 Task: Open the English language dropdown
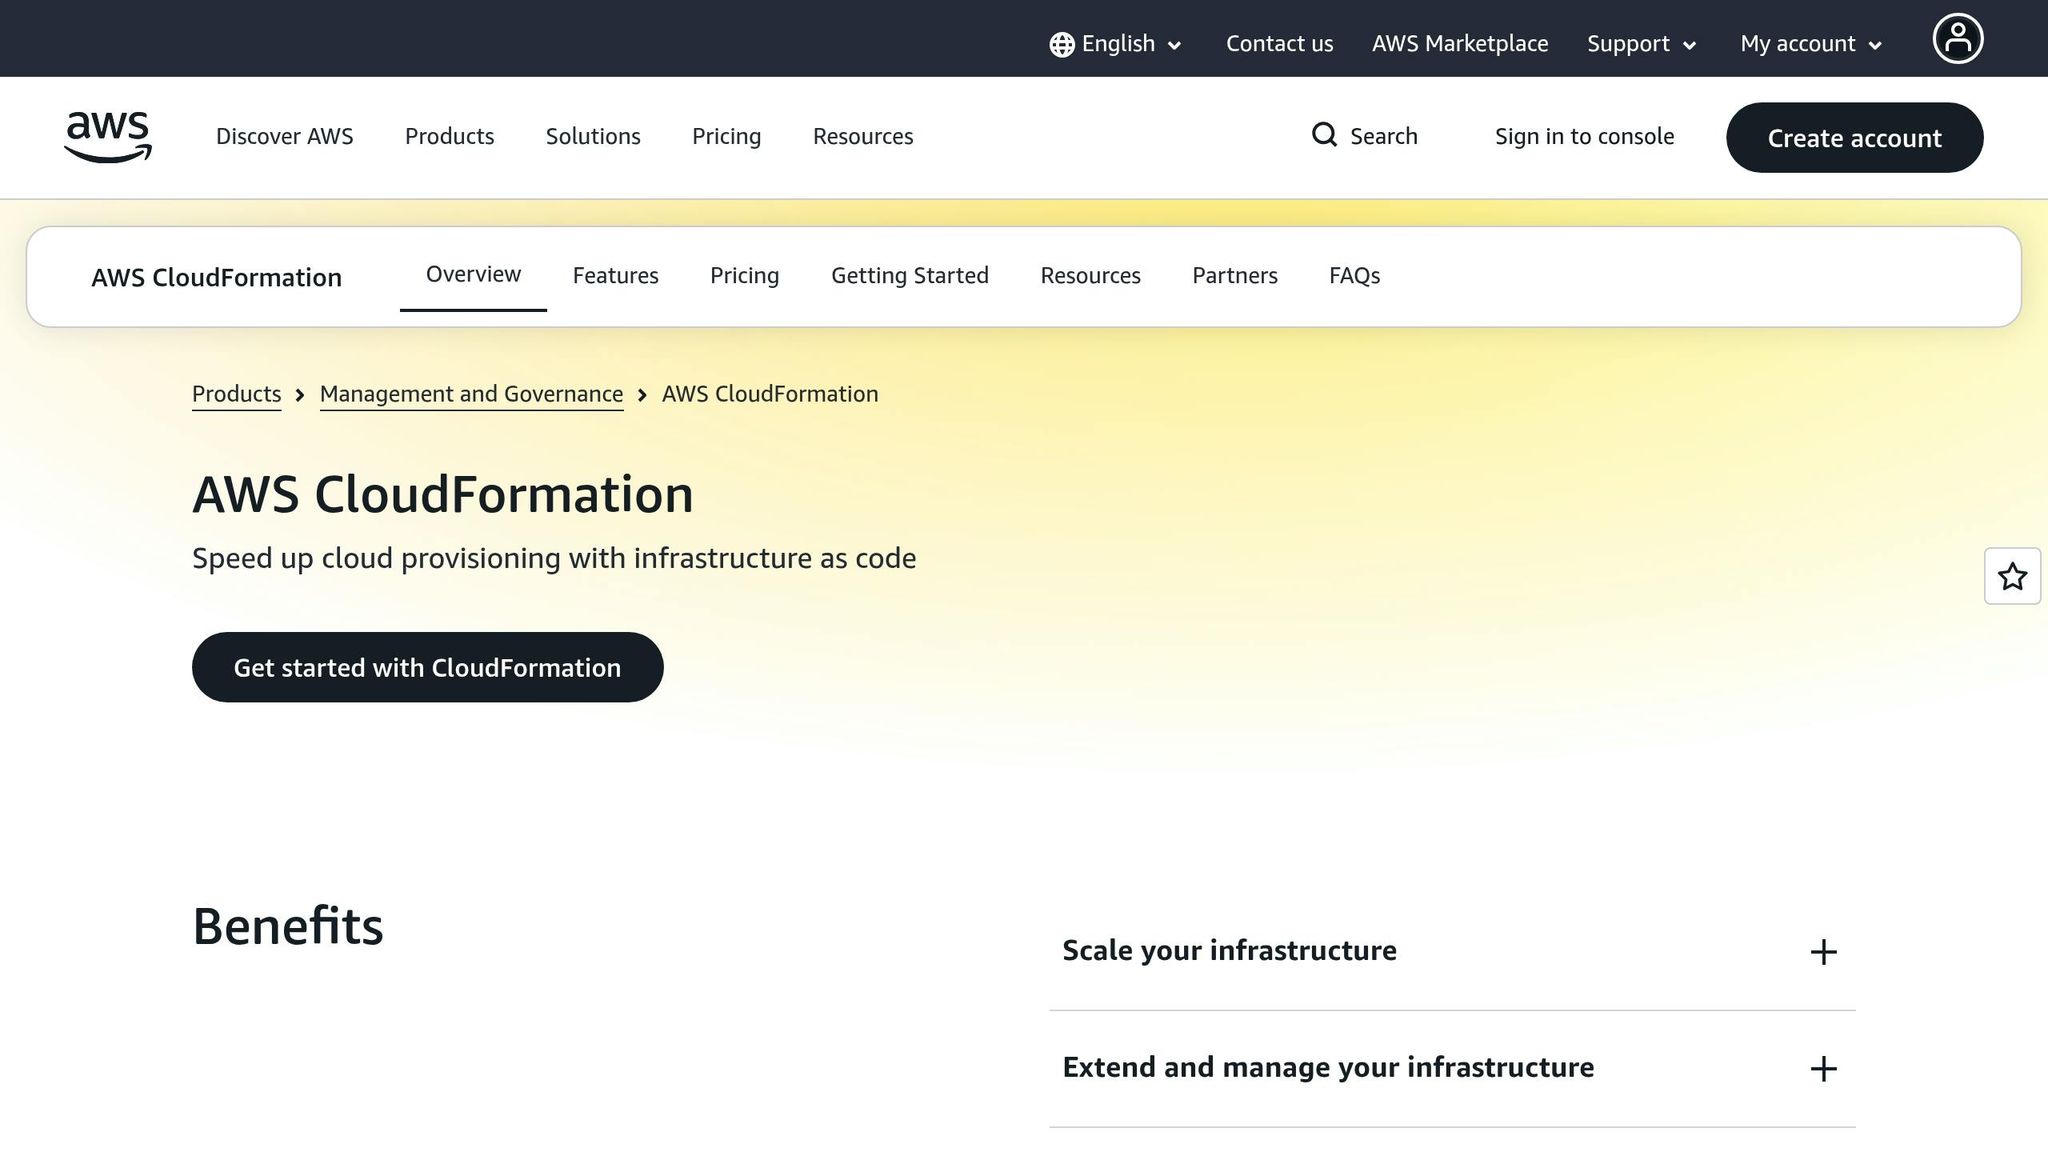pyautogui.click(x=1117, y=44)
